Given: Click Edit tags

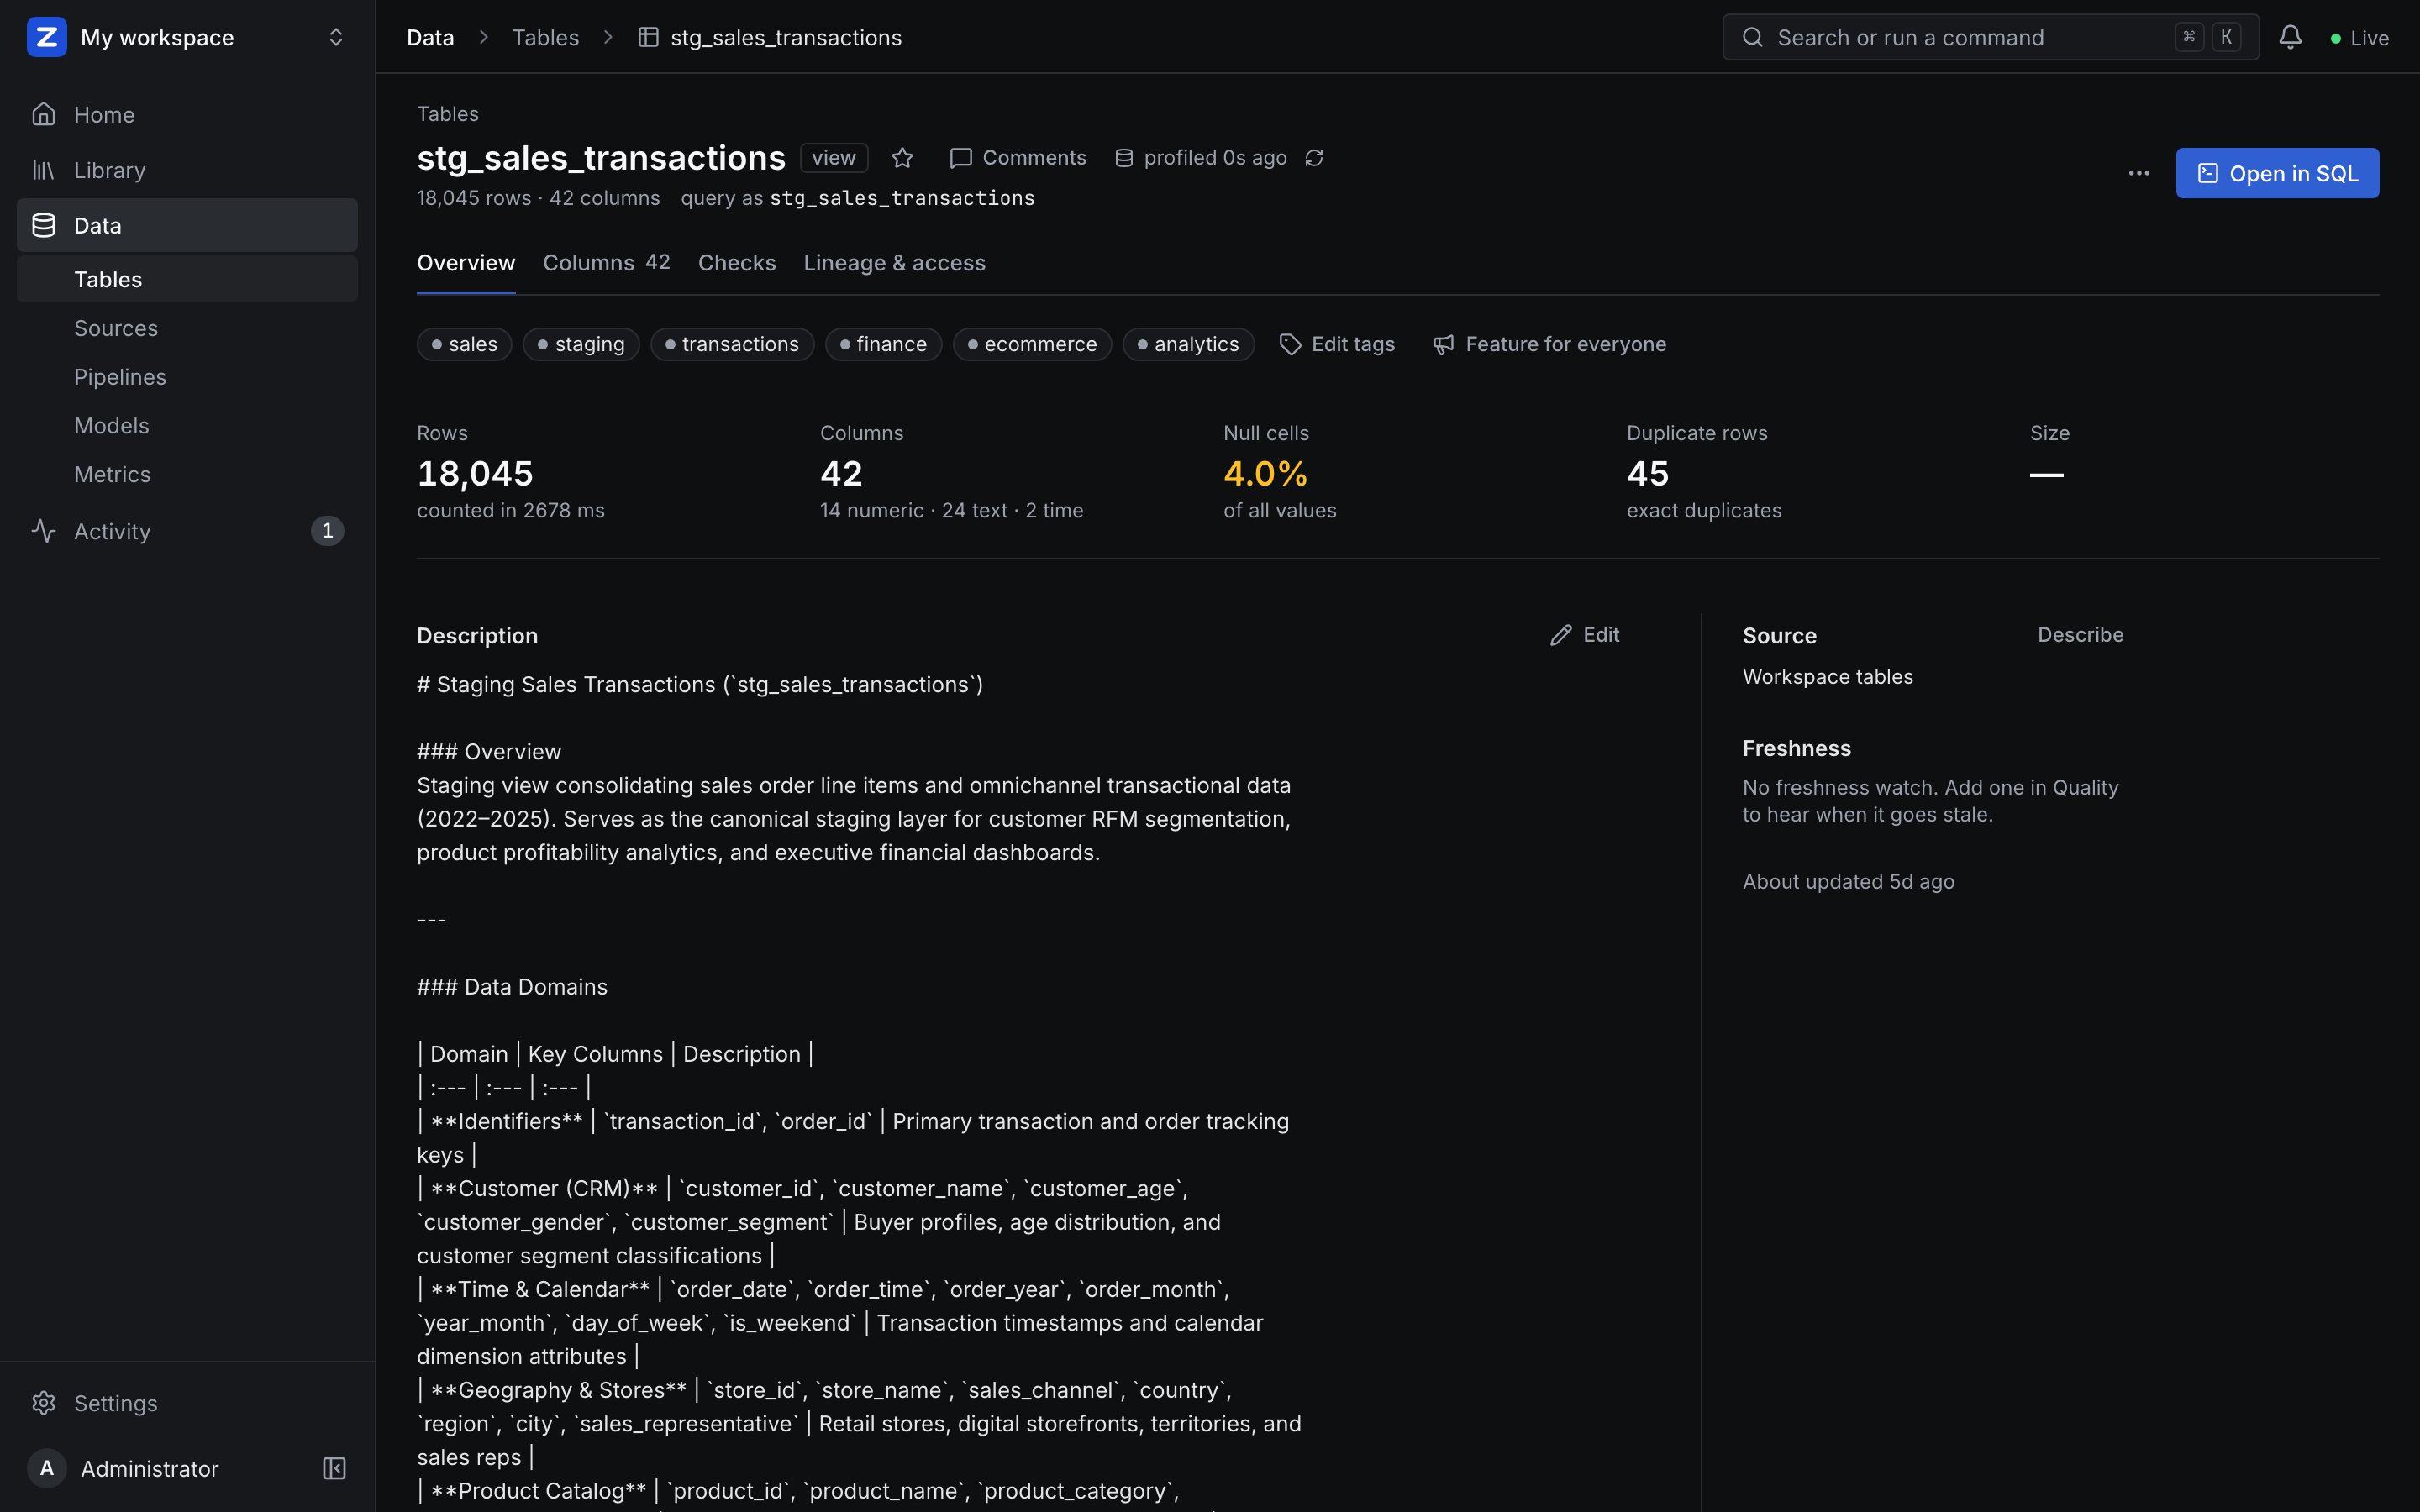Looking at the screenshot, I should click(x=1337, y=344).
